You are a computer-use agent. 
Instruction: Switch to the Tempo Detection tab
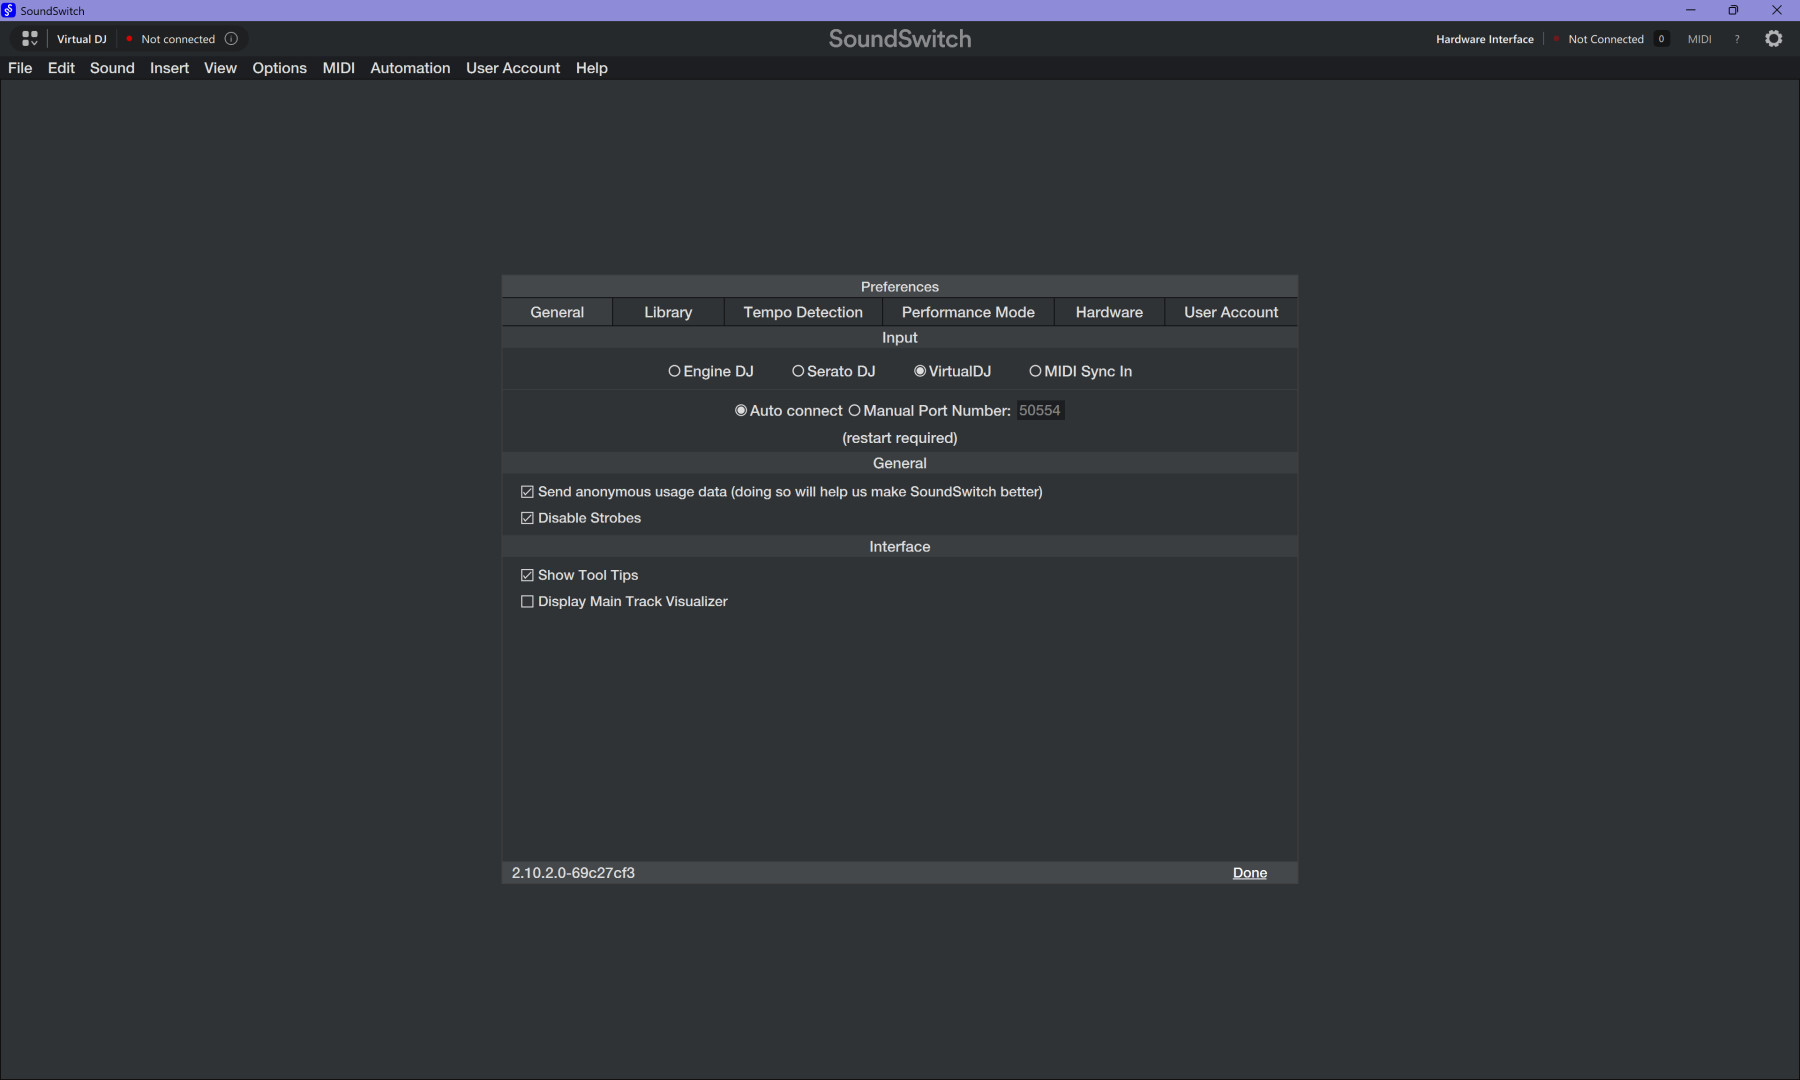click(x=802, y=312)
